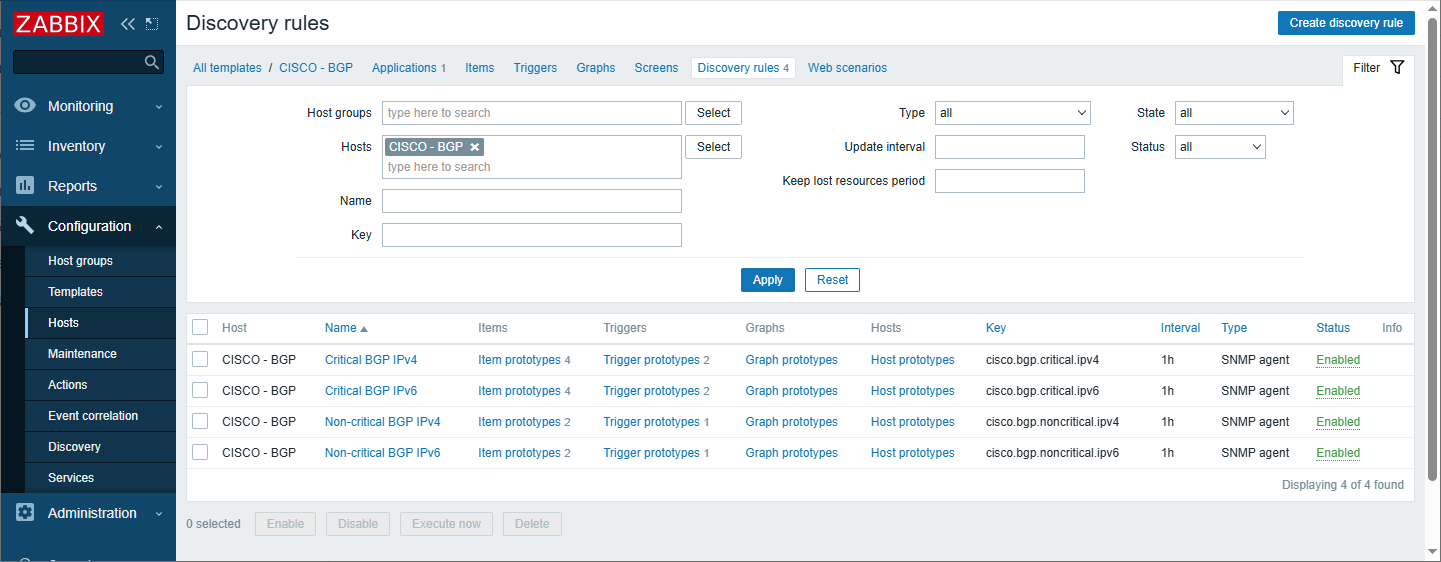
Task: Tick the checkbox for Non-critical BGP IPv6
Action: [x=200, y=452]
